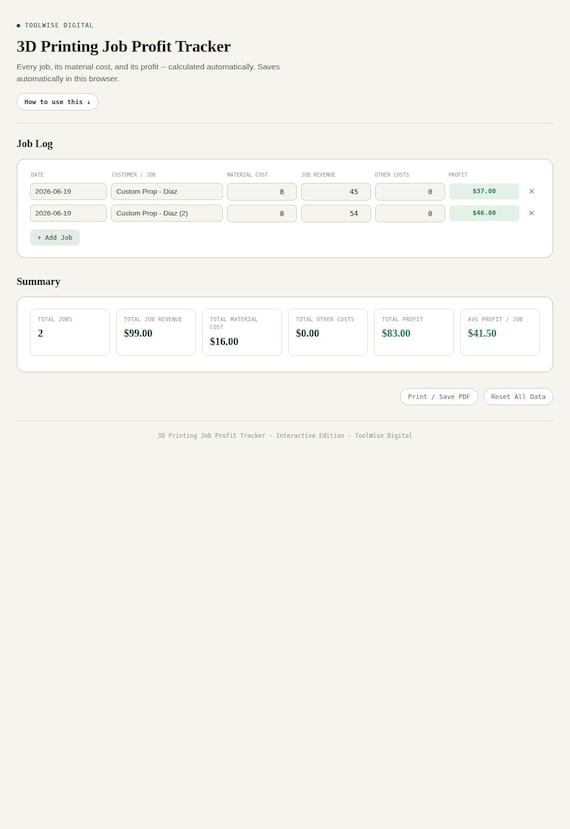Click the Job Revenue column header
570x829 pixels.
coord(318,174)
